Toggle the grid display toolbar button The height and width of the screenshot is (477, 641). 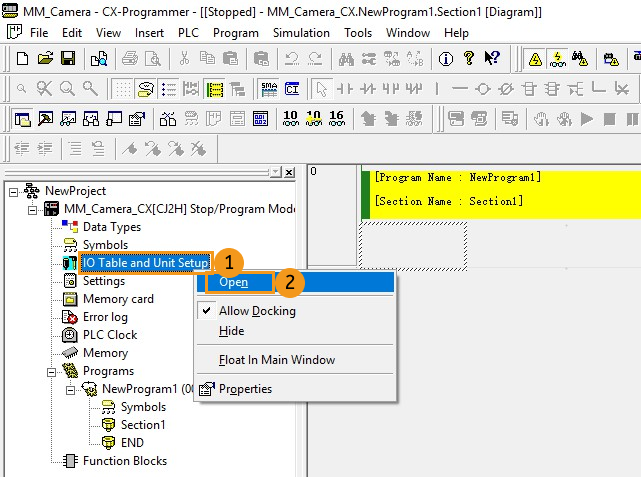122,89
